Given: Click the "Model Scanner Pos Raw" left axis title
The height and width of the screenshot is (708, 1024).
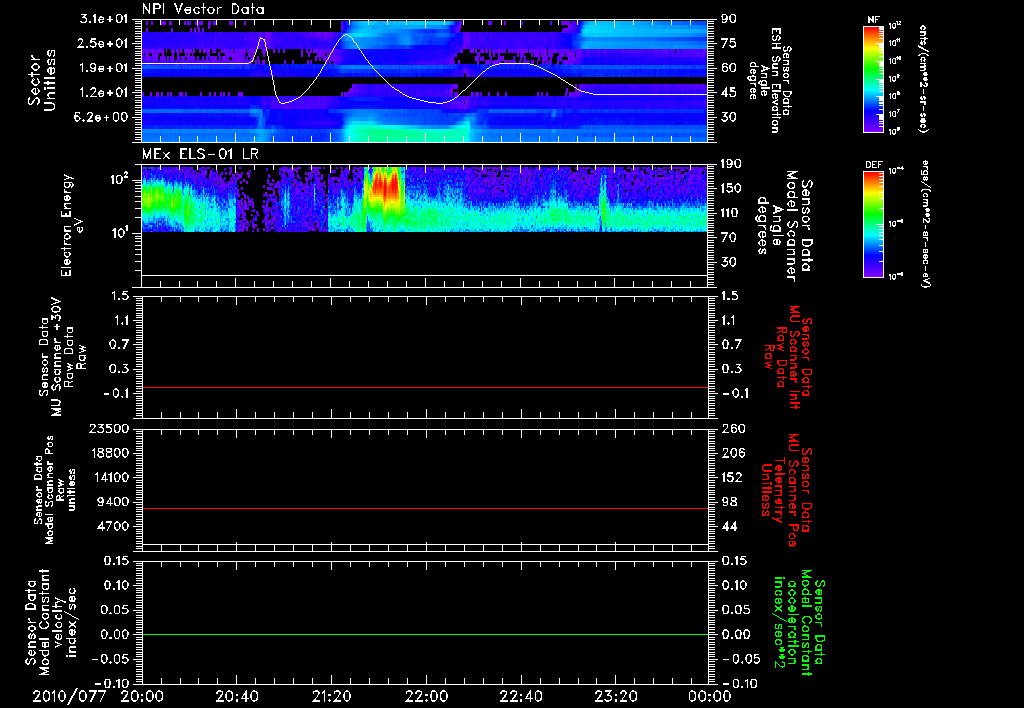Looking at the screenshot, I should click(54, 490).
